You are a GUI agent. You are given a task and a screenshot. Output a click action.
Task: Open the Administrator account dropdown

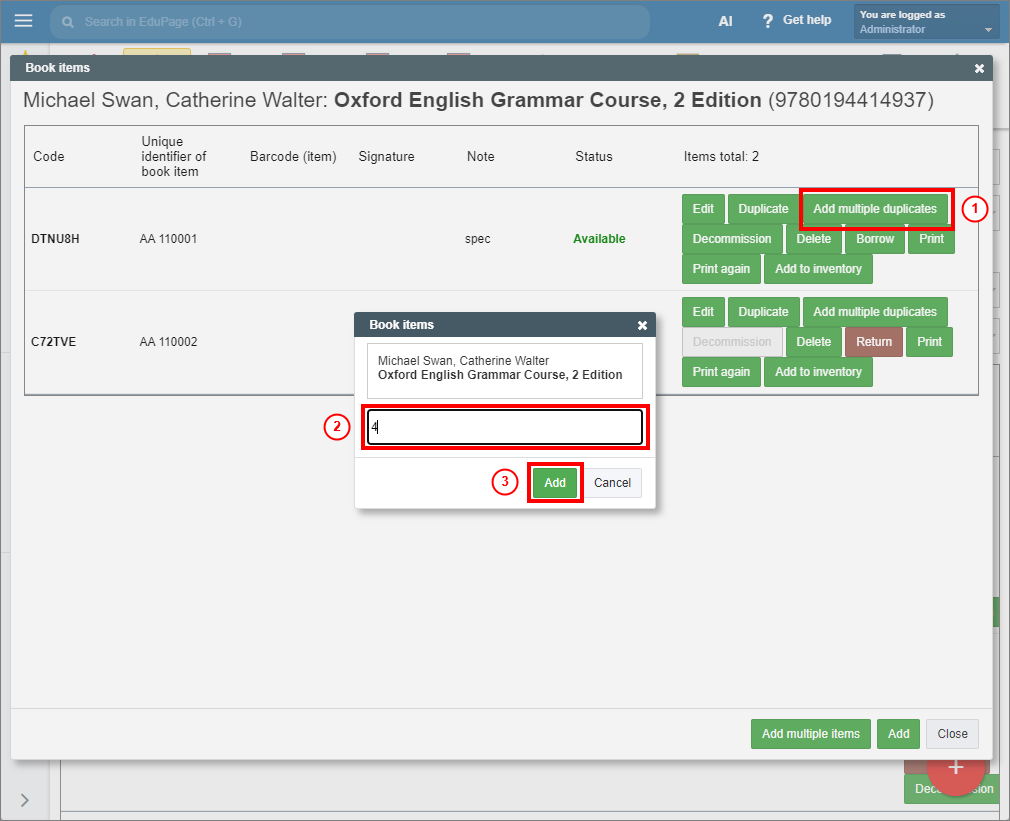coord(926,22)
